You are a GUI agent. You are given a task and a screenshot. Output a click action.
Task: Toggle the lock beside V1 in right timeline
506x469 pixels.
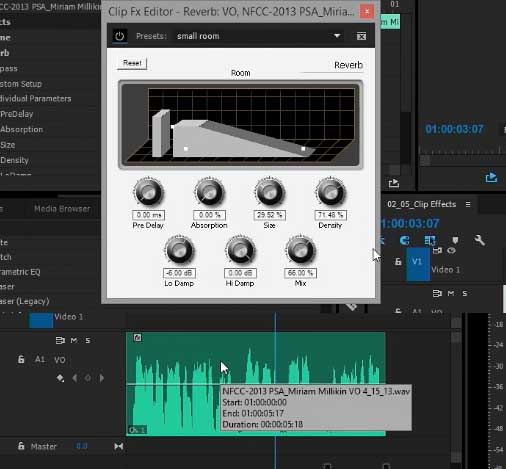[x=398, y=262]
